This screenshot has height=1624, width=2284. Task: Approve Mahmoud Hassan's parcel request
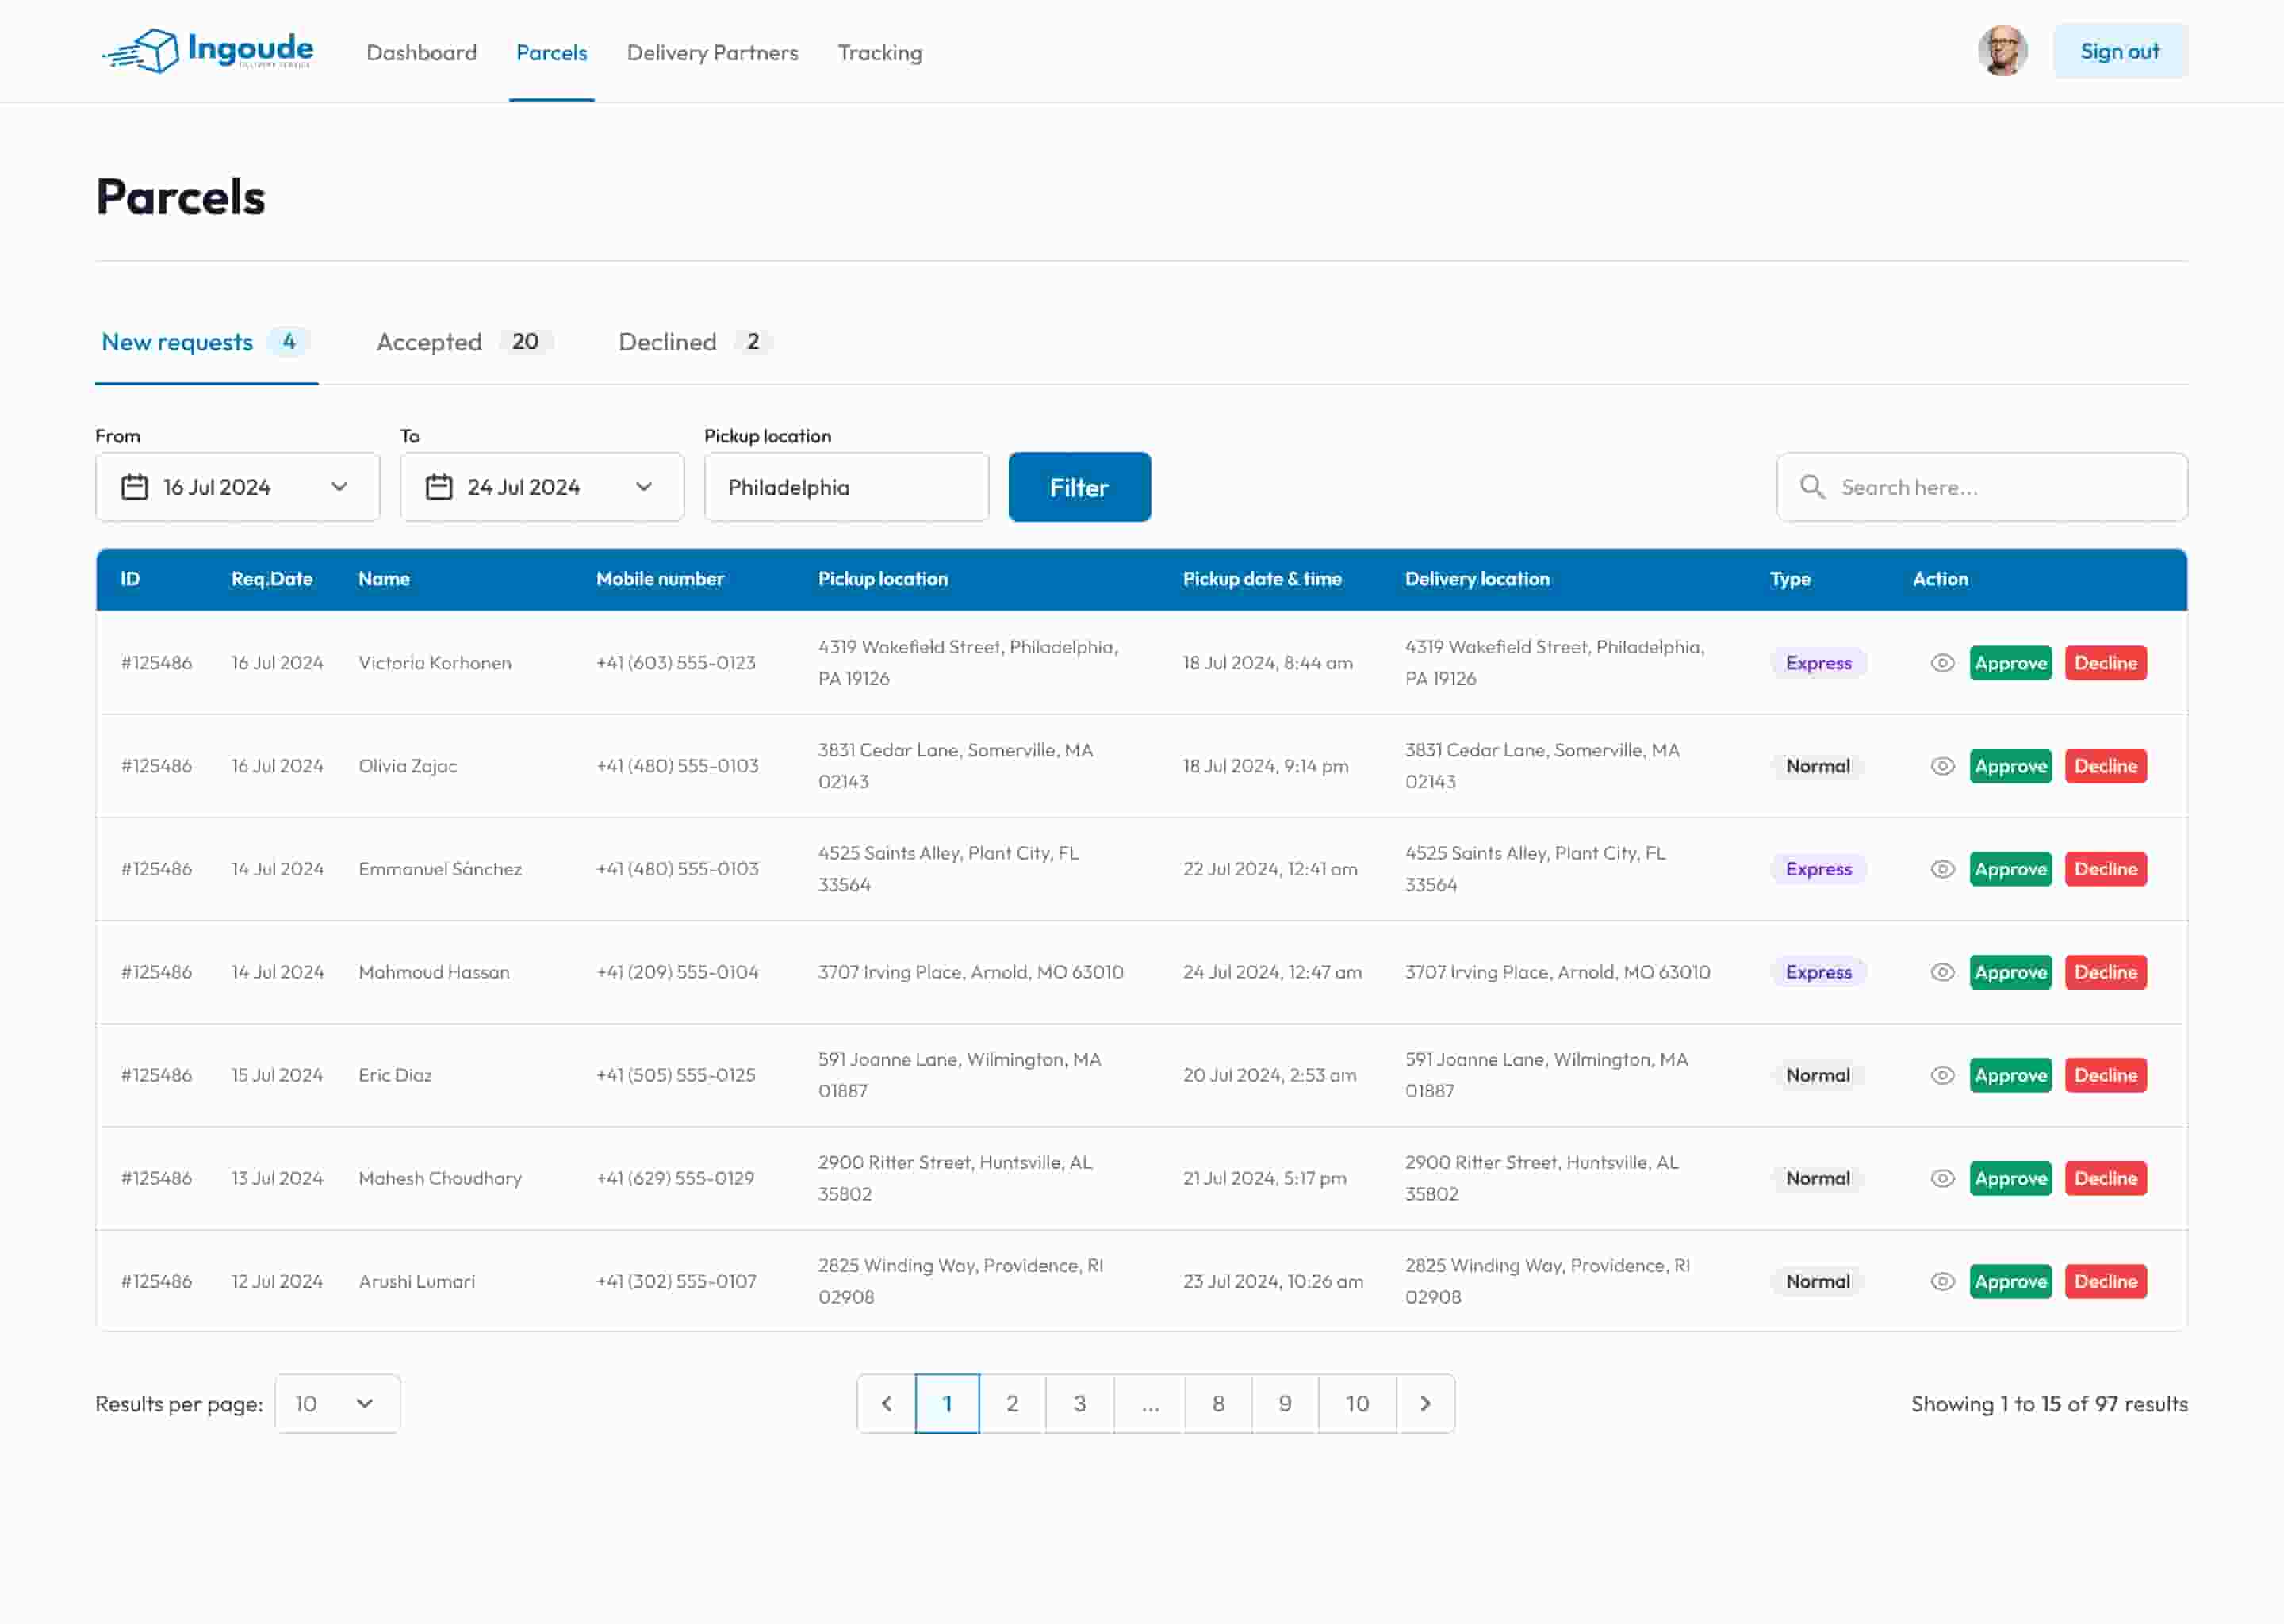2010,972
